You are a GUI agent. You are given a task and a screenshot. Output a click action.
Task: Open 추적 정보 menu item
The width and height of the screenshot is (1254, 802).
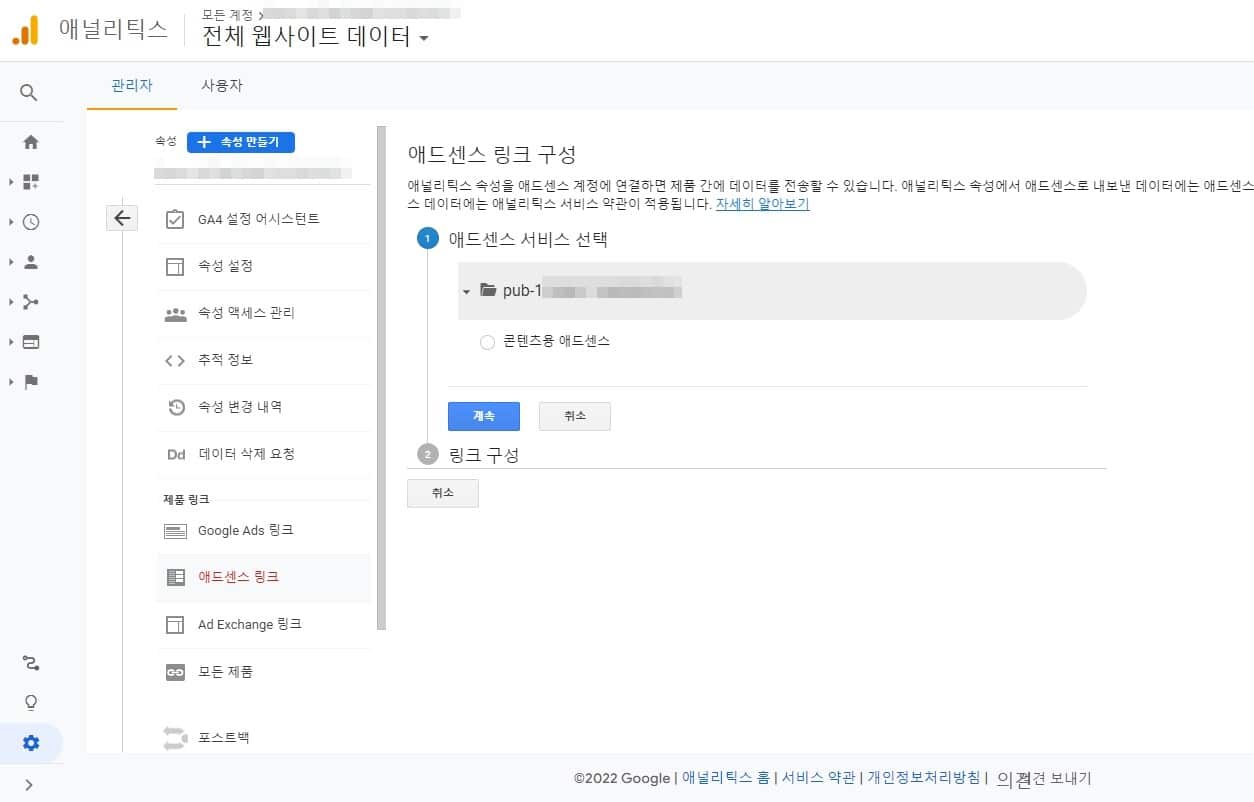(x=263, y=360)
